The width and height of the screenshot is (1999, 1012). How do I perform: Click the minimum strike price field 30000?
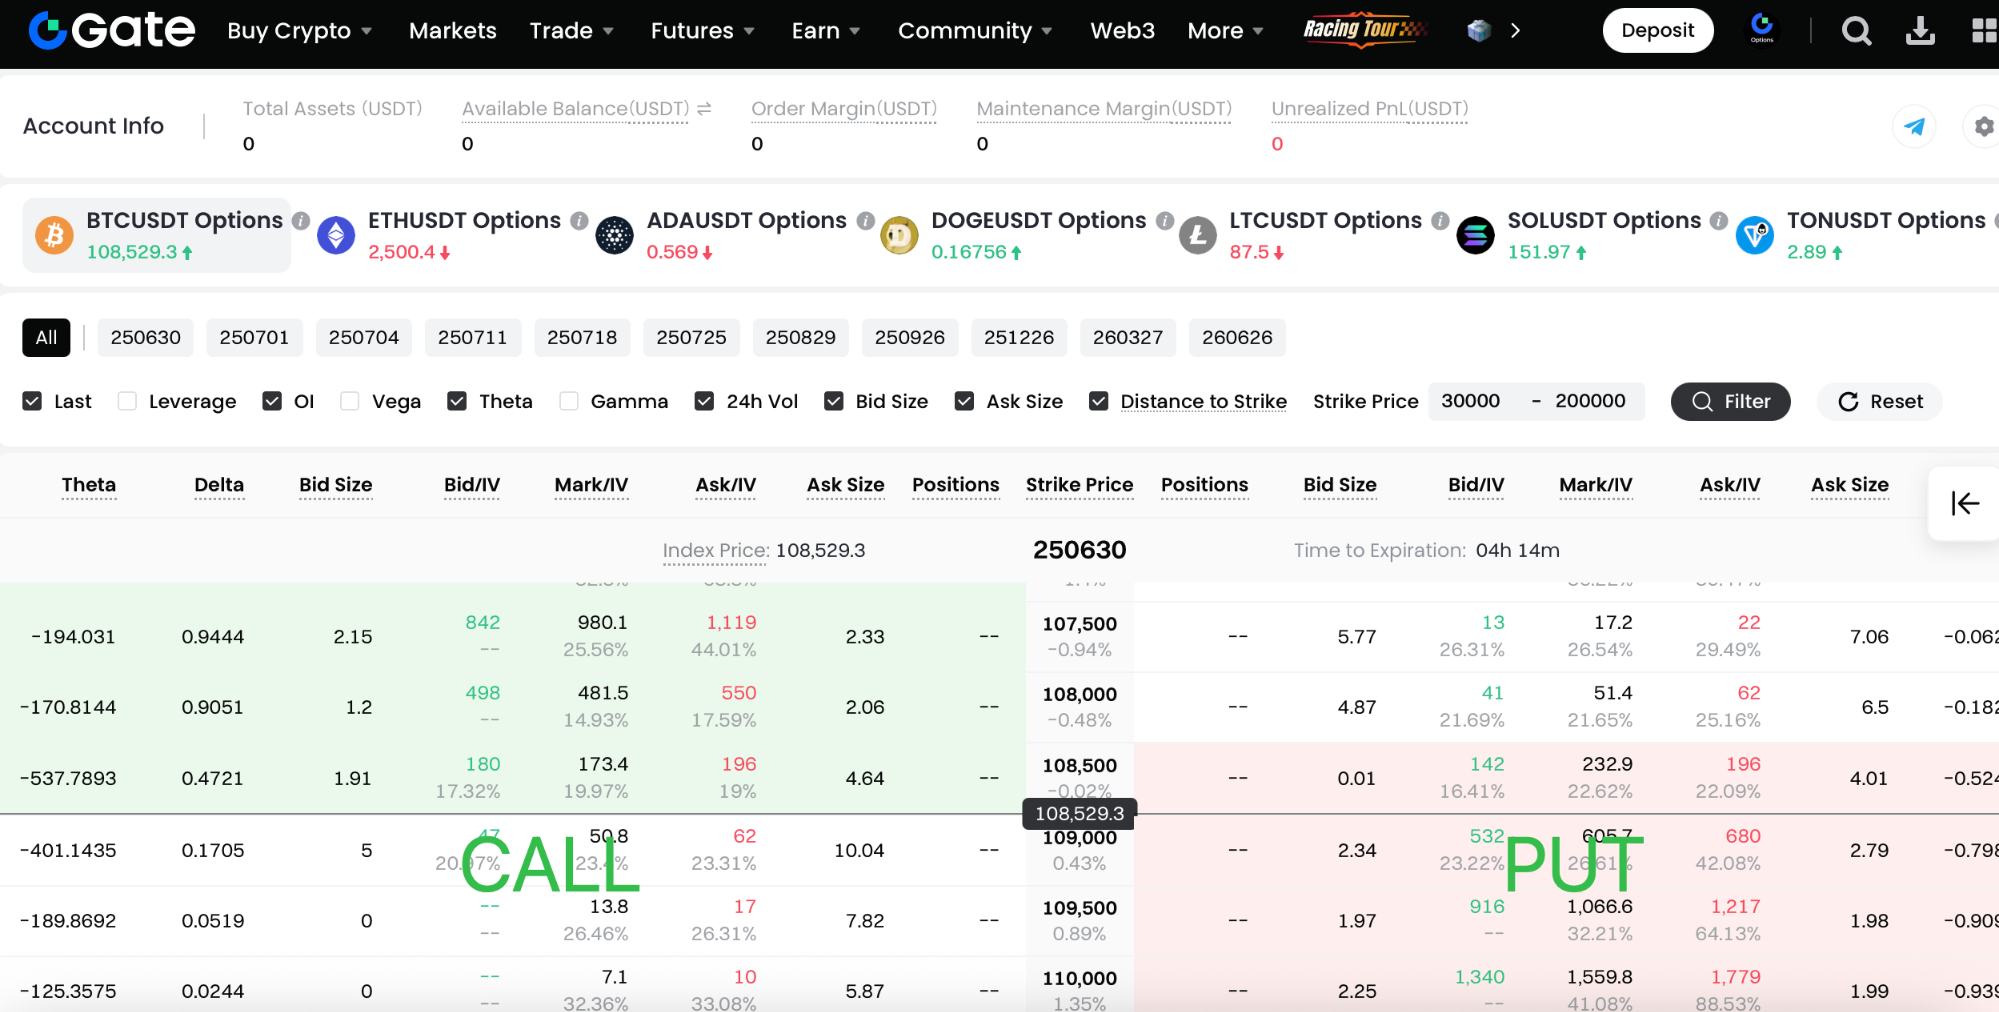point(1471,401)
